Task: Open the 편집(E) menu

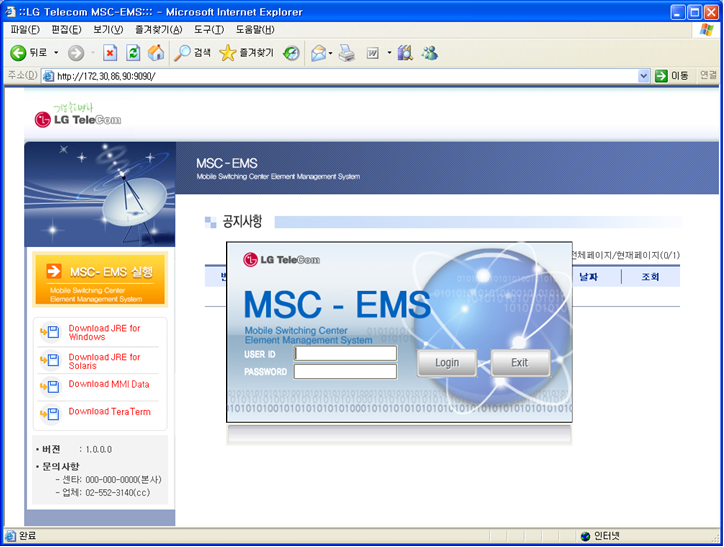Action: [66, 30]
